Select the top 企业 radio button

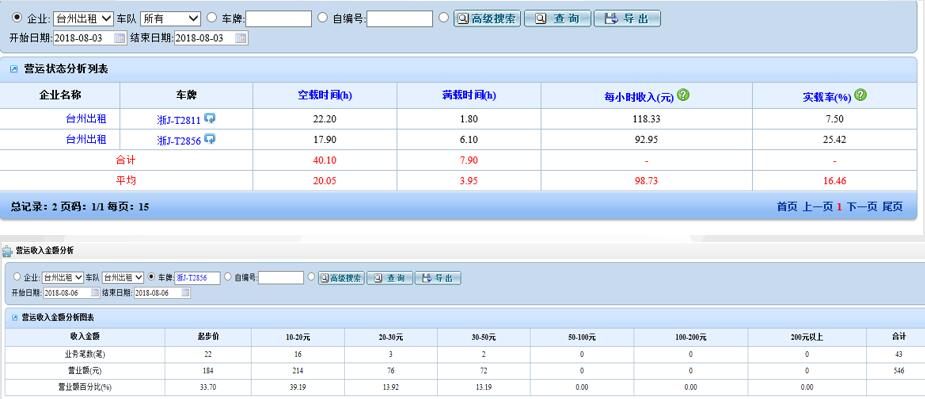point(18,17)
